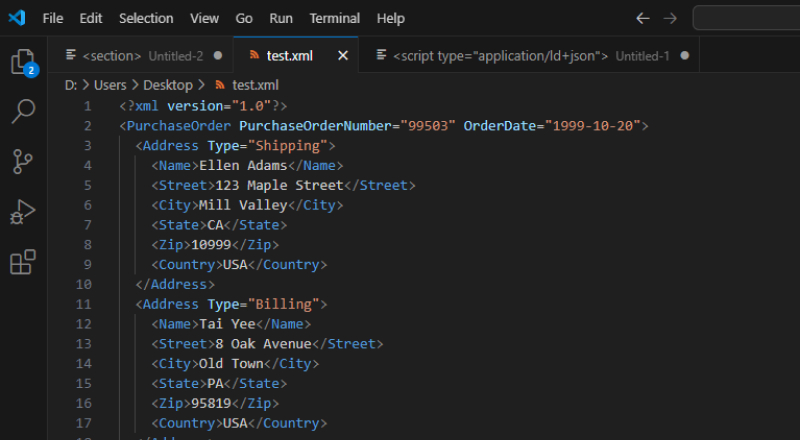The image size is (800, 440).
Task: Open the Search view icon
Action: (x=22, y=111)
